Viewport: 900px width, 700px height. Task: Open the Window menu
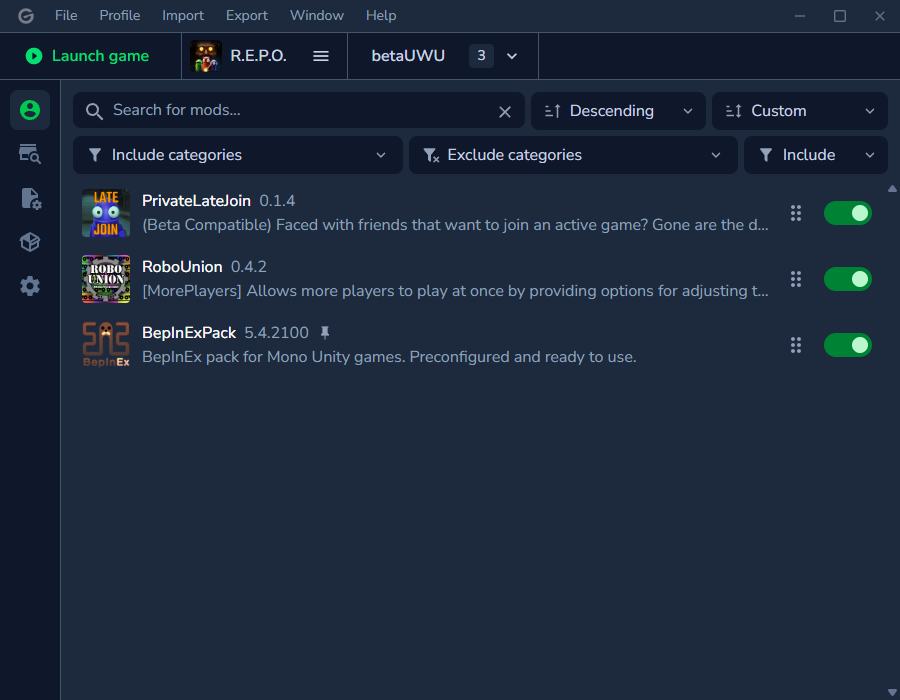click(316, 15)
